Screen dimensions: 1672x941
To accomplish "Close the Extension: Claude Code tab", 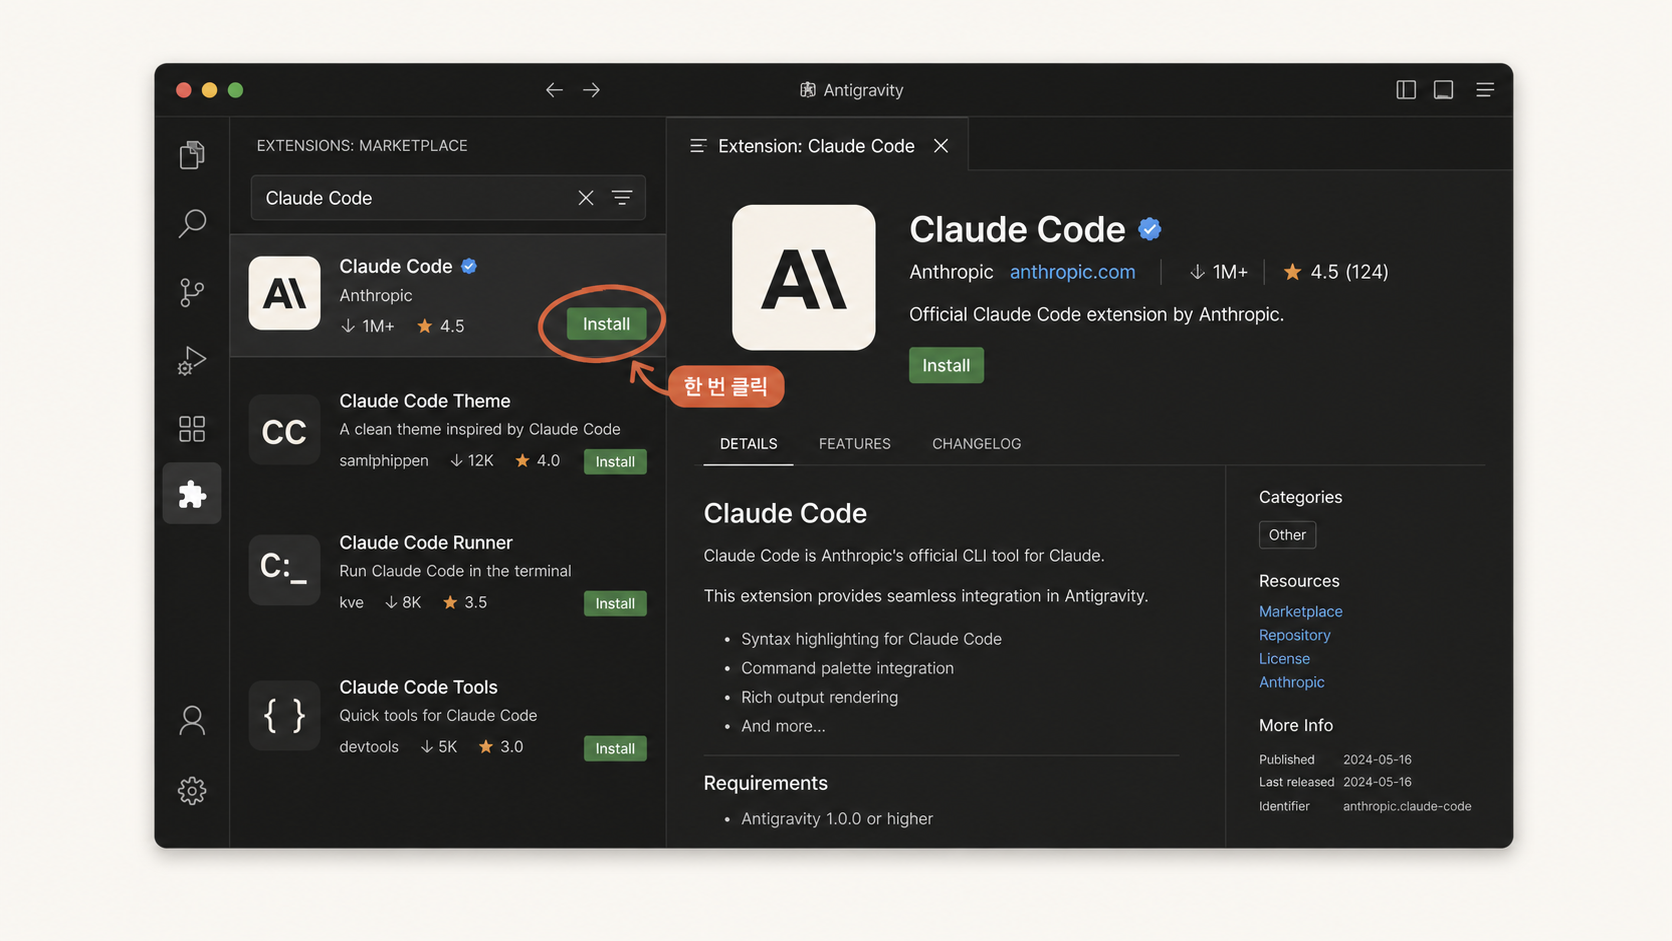I will pos(941,146).
